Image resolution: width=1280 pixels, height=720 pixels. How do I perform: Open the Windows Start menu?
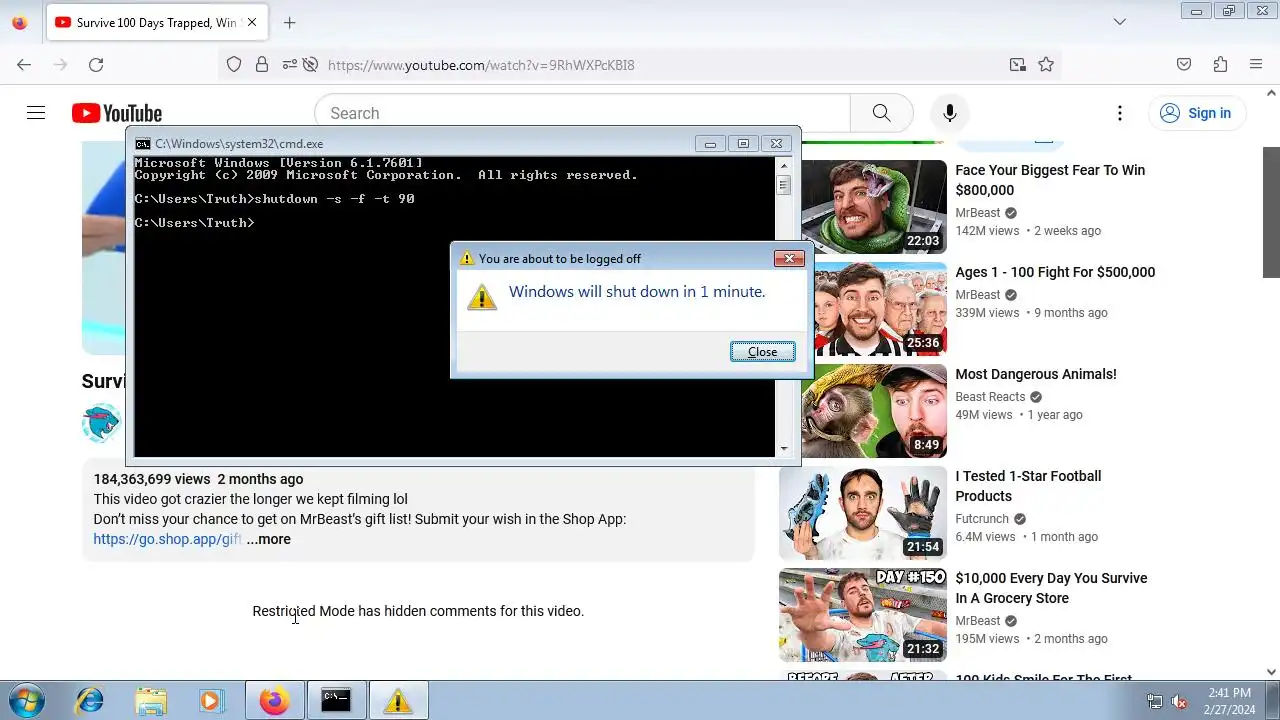pyautogui.click(x=27, y=701)
